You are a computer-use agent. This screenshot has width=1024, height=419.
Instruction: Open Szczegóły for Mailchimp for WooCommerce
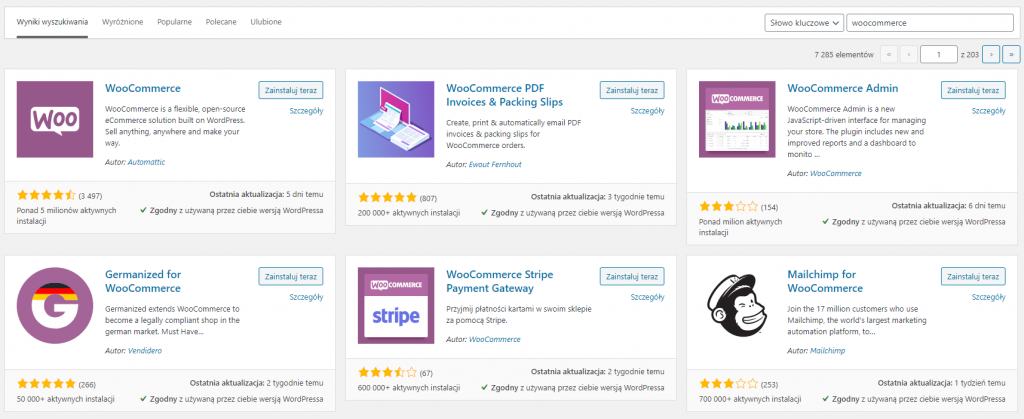coord(989,297)
